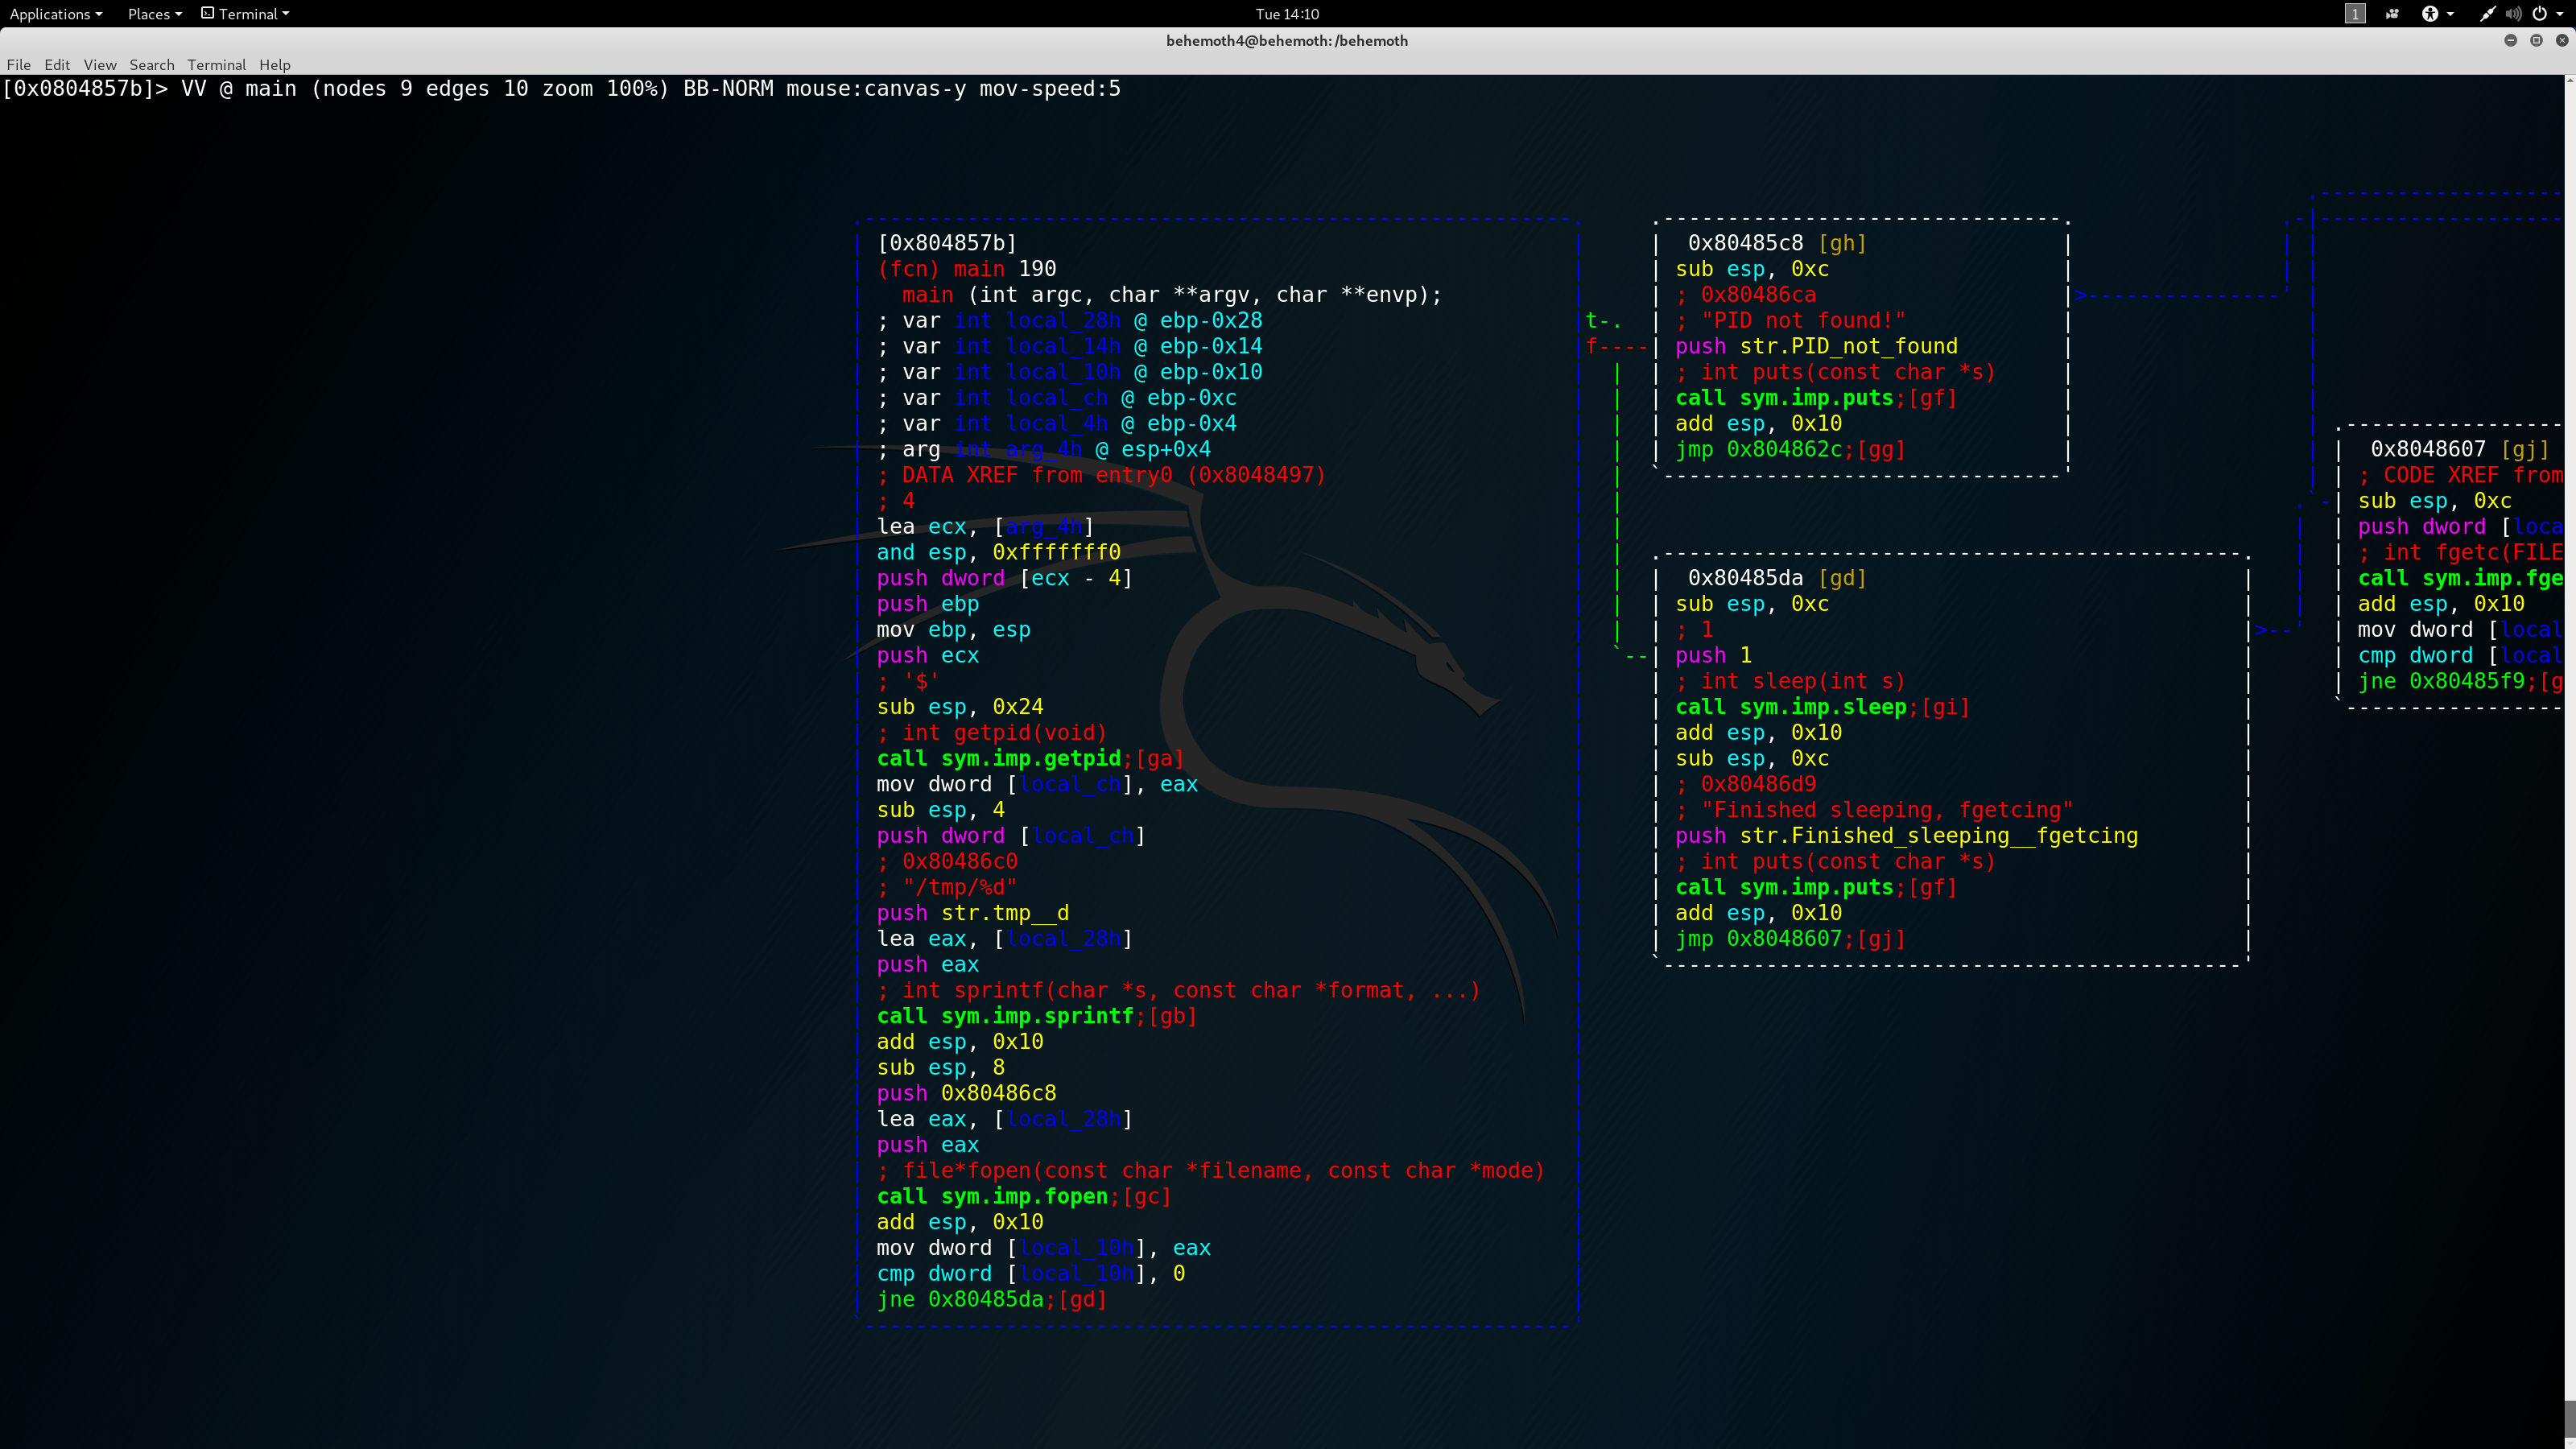
Task: Click 'call sym.imp.sleep;[gi]' instruction
Action: (1822, 707)
